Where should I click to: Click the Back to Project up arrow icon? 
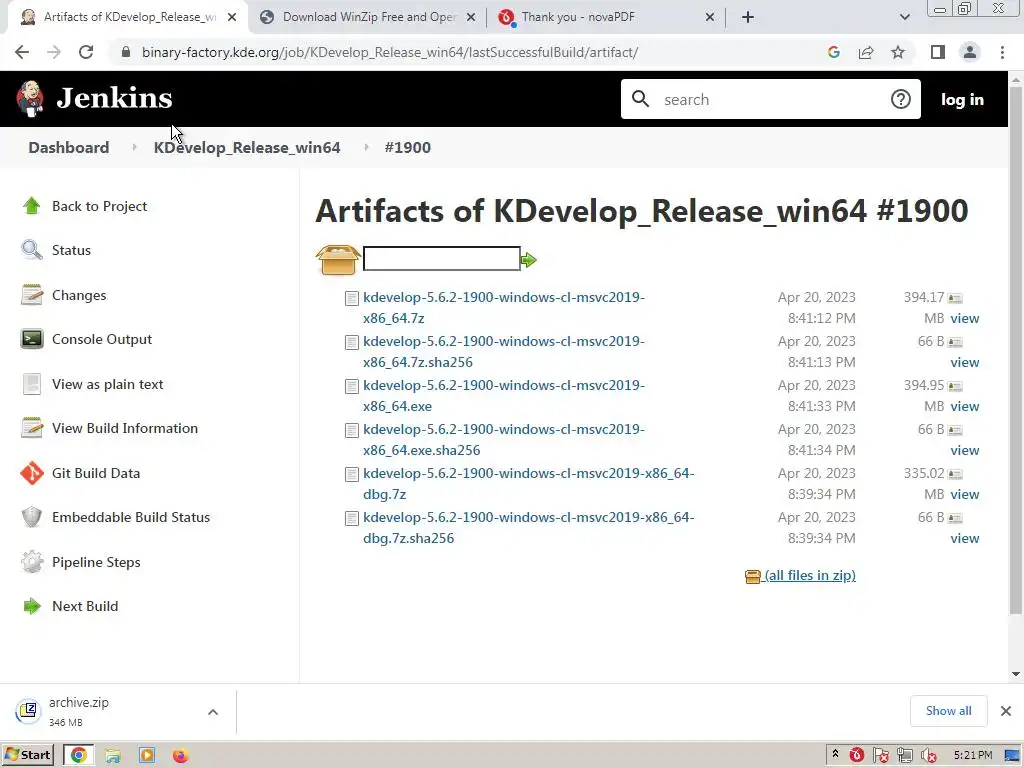click(31, 206)
